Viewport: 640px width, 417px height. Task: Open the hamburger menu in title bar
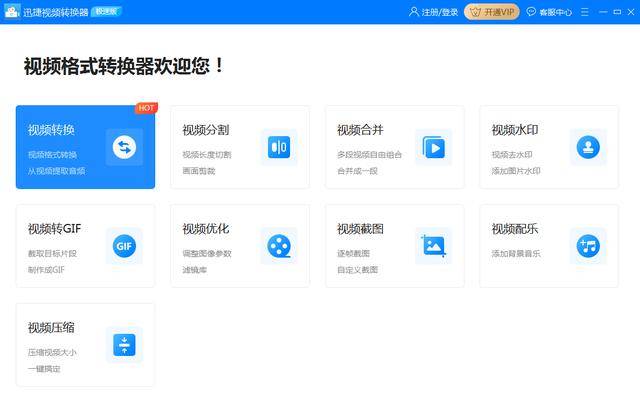point(583,12)
